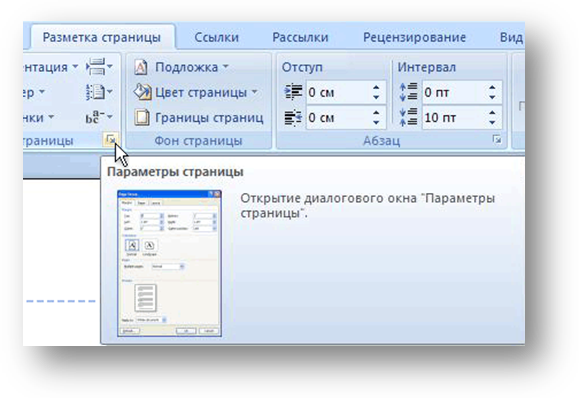
Task: Click the page setup dialog thumbnail
Action: (169, 263)
